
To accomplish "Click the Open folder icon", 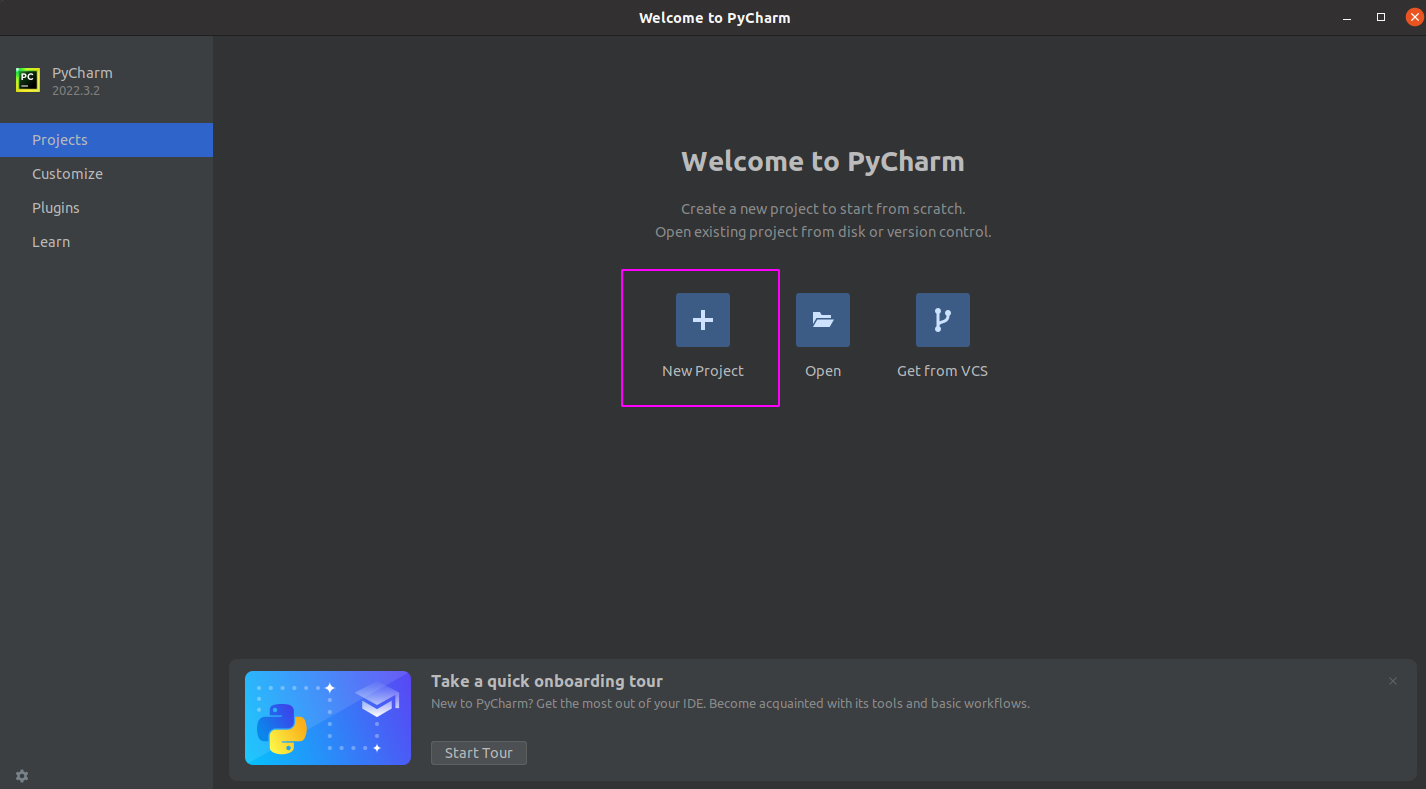I will point(822,320).
